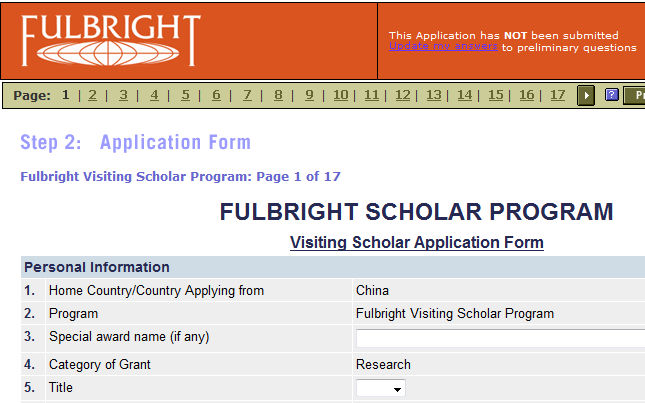Open page 6 of the application
Viewport: 645px width, 403px height.
(216, 95)
